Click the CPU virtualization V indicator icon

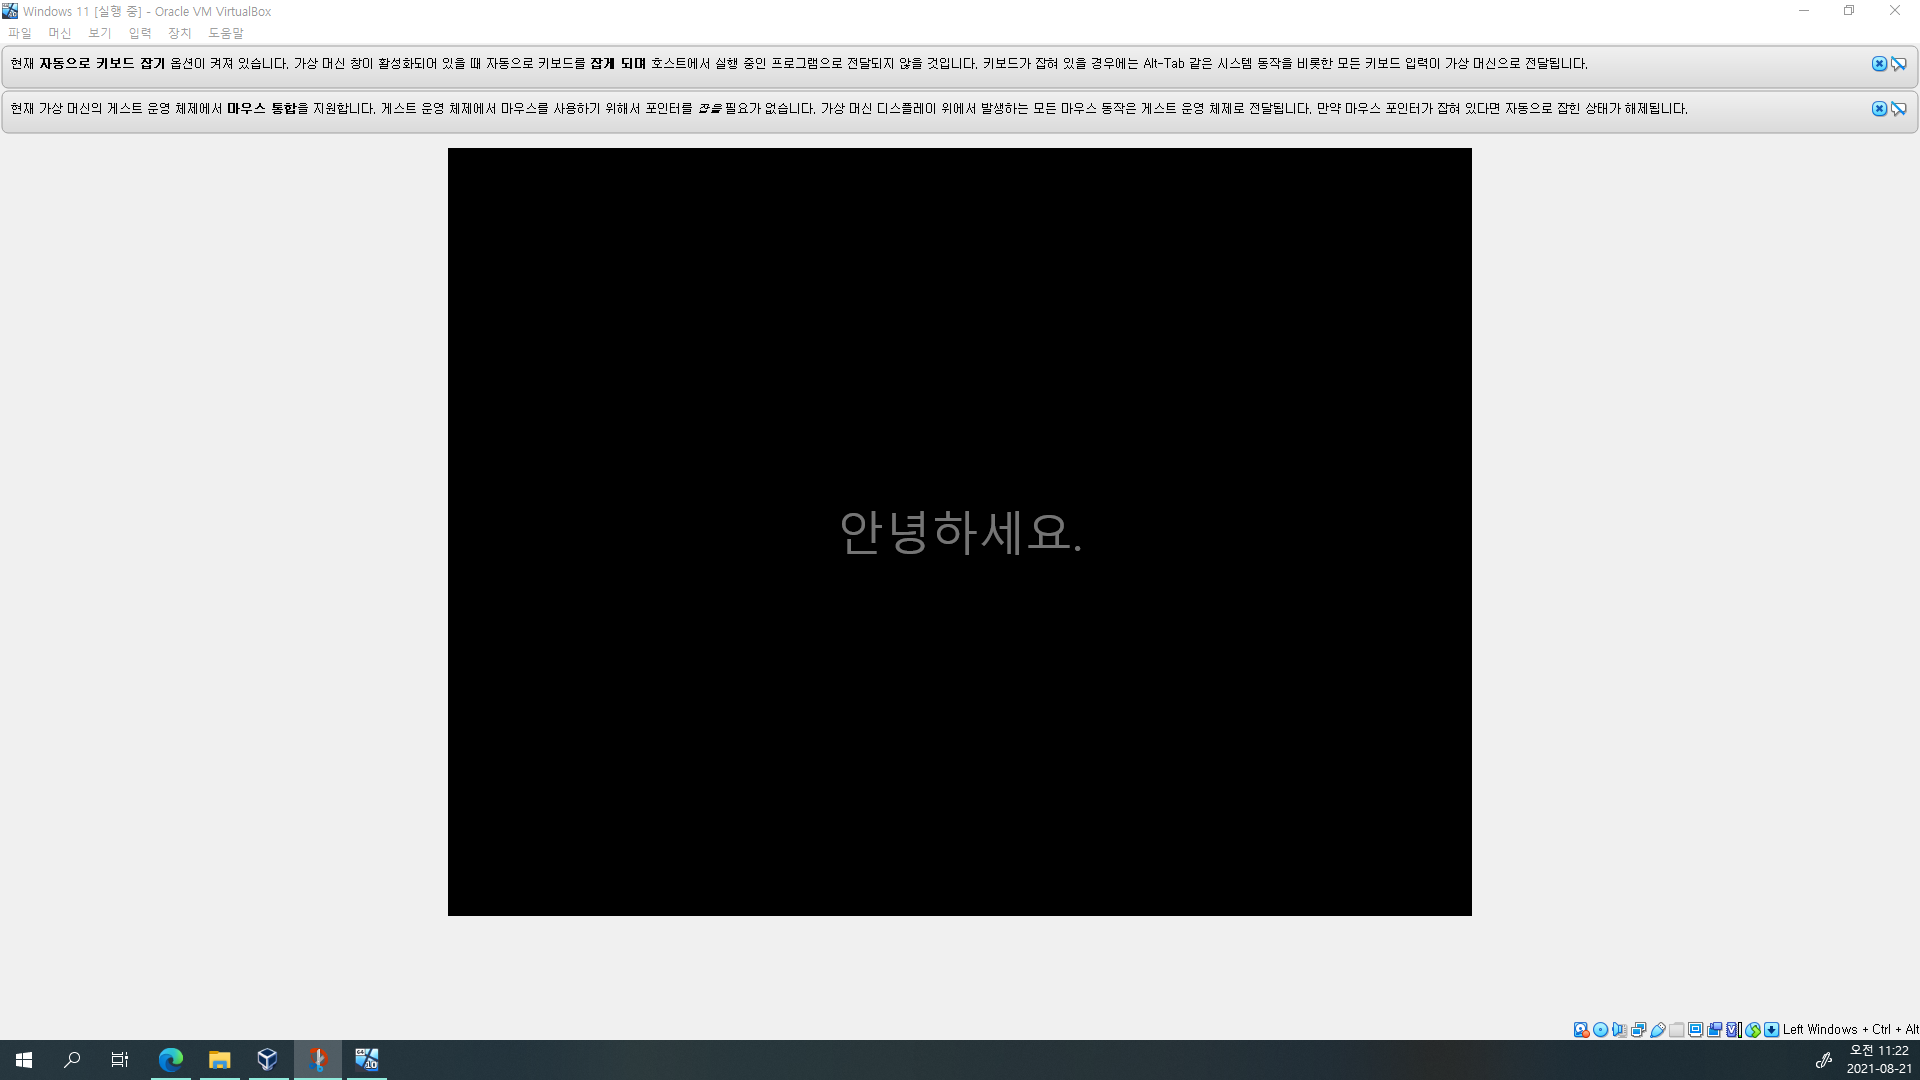pos(1734,1030)
